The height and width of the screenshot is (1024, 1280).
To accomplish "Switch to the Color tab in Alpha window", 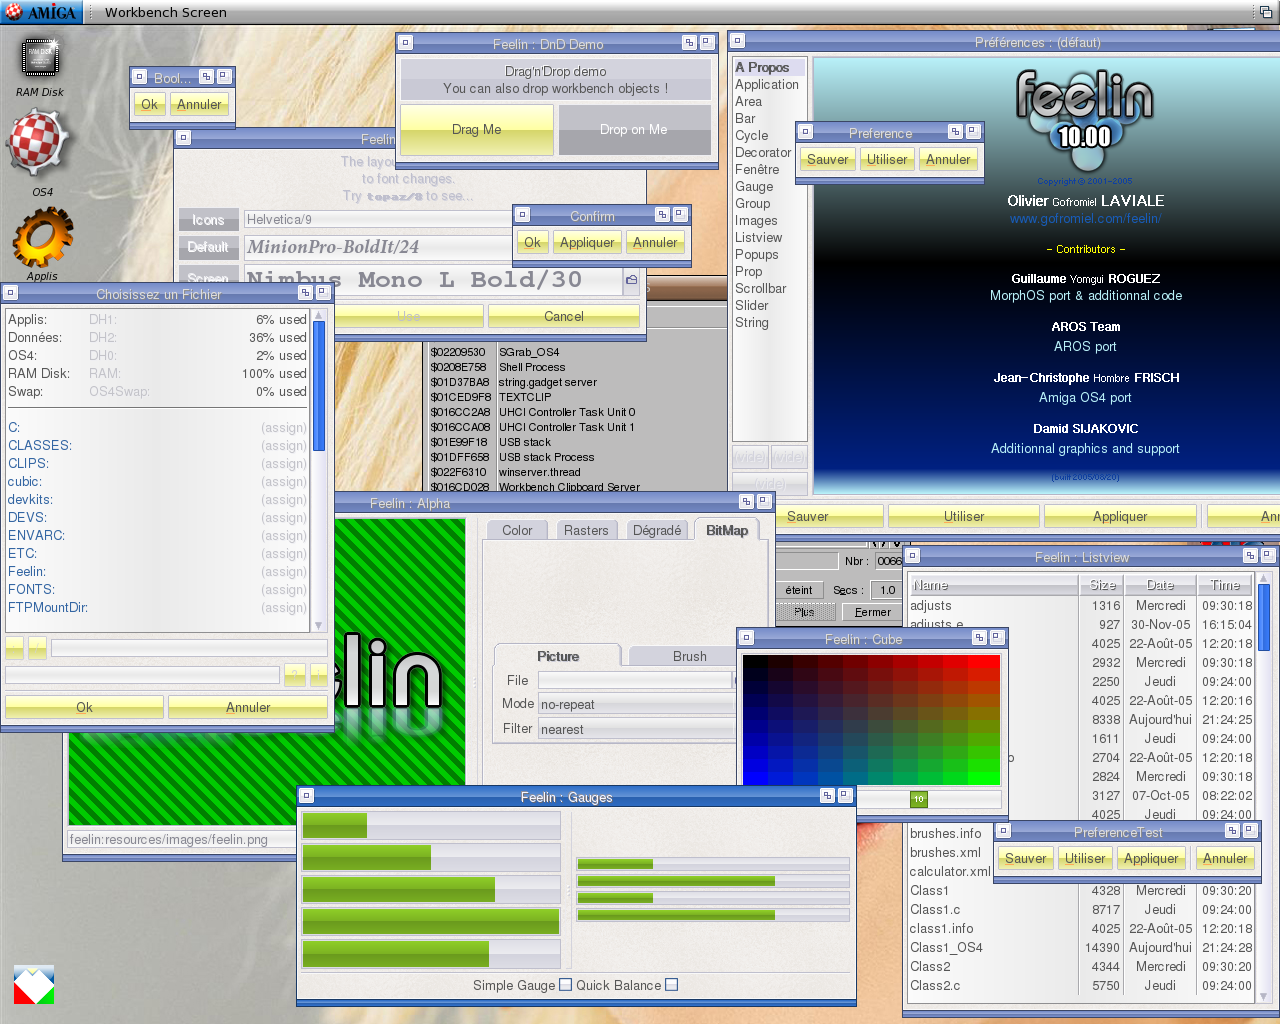I will (517, 530).
